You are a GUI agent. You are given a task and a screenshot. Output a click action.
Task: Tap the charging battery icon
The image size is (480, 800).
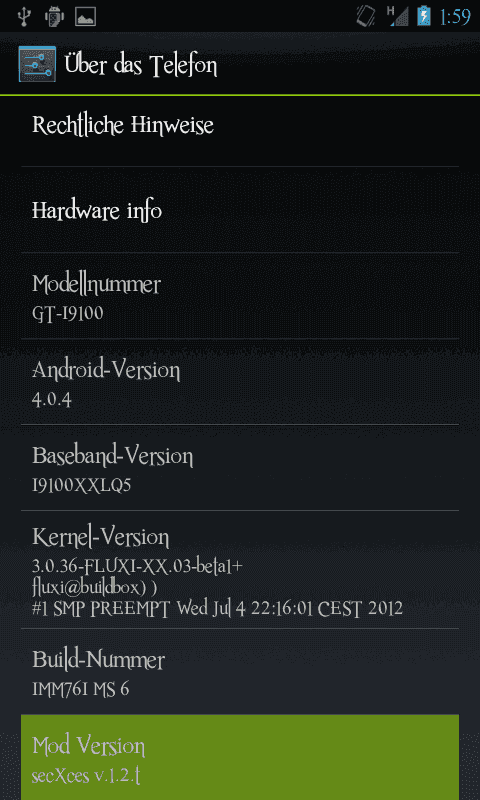tap(424, 16)
